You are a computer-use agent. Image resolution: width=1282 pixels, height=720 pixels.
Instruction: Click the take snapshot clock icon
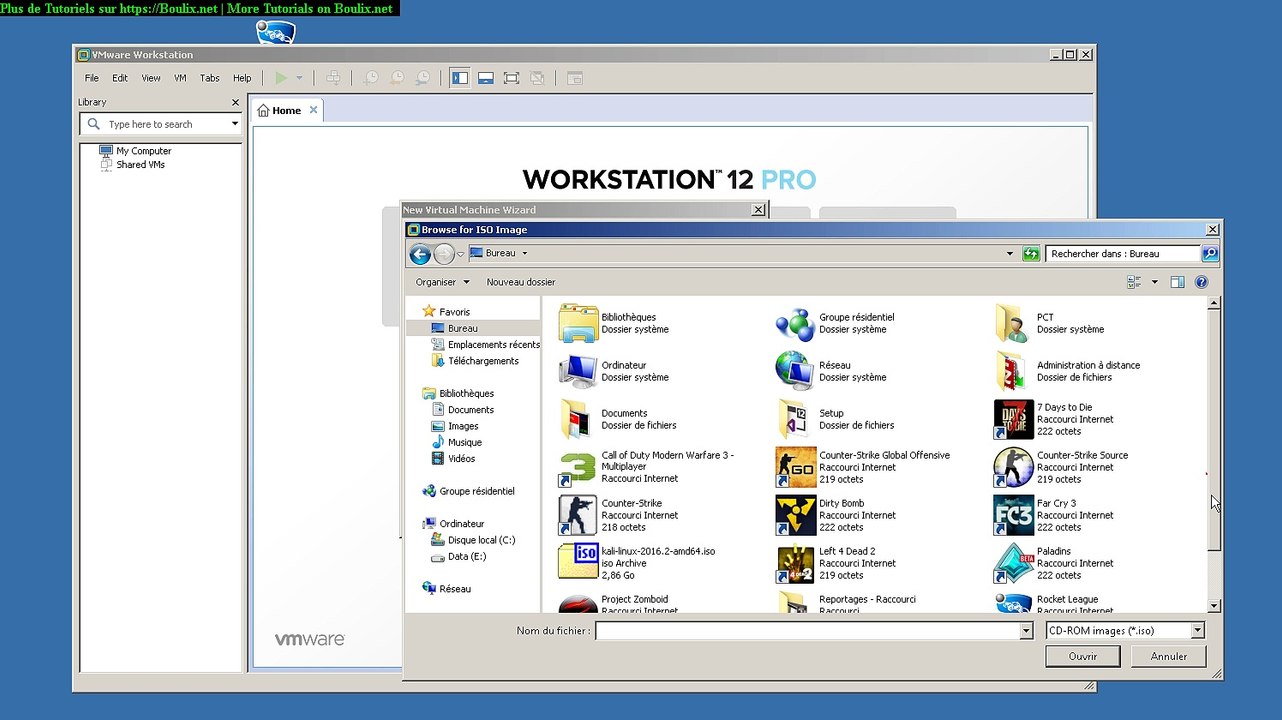[371, 78]
